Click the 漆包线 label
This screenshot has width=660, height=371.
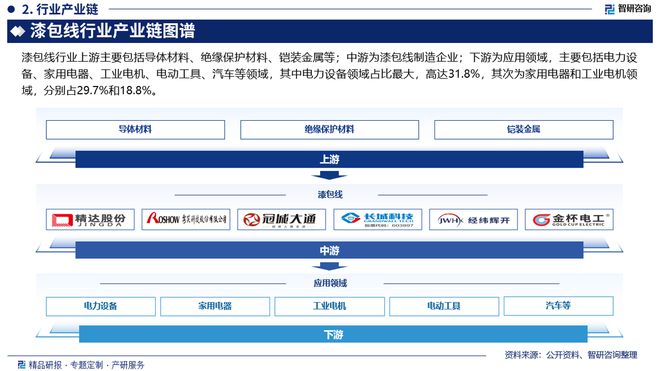pyautogui.click(x=330, y=195)
